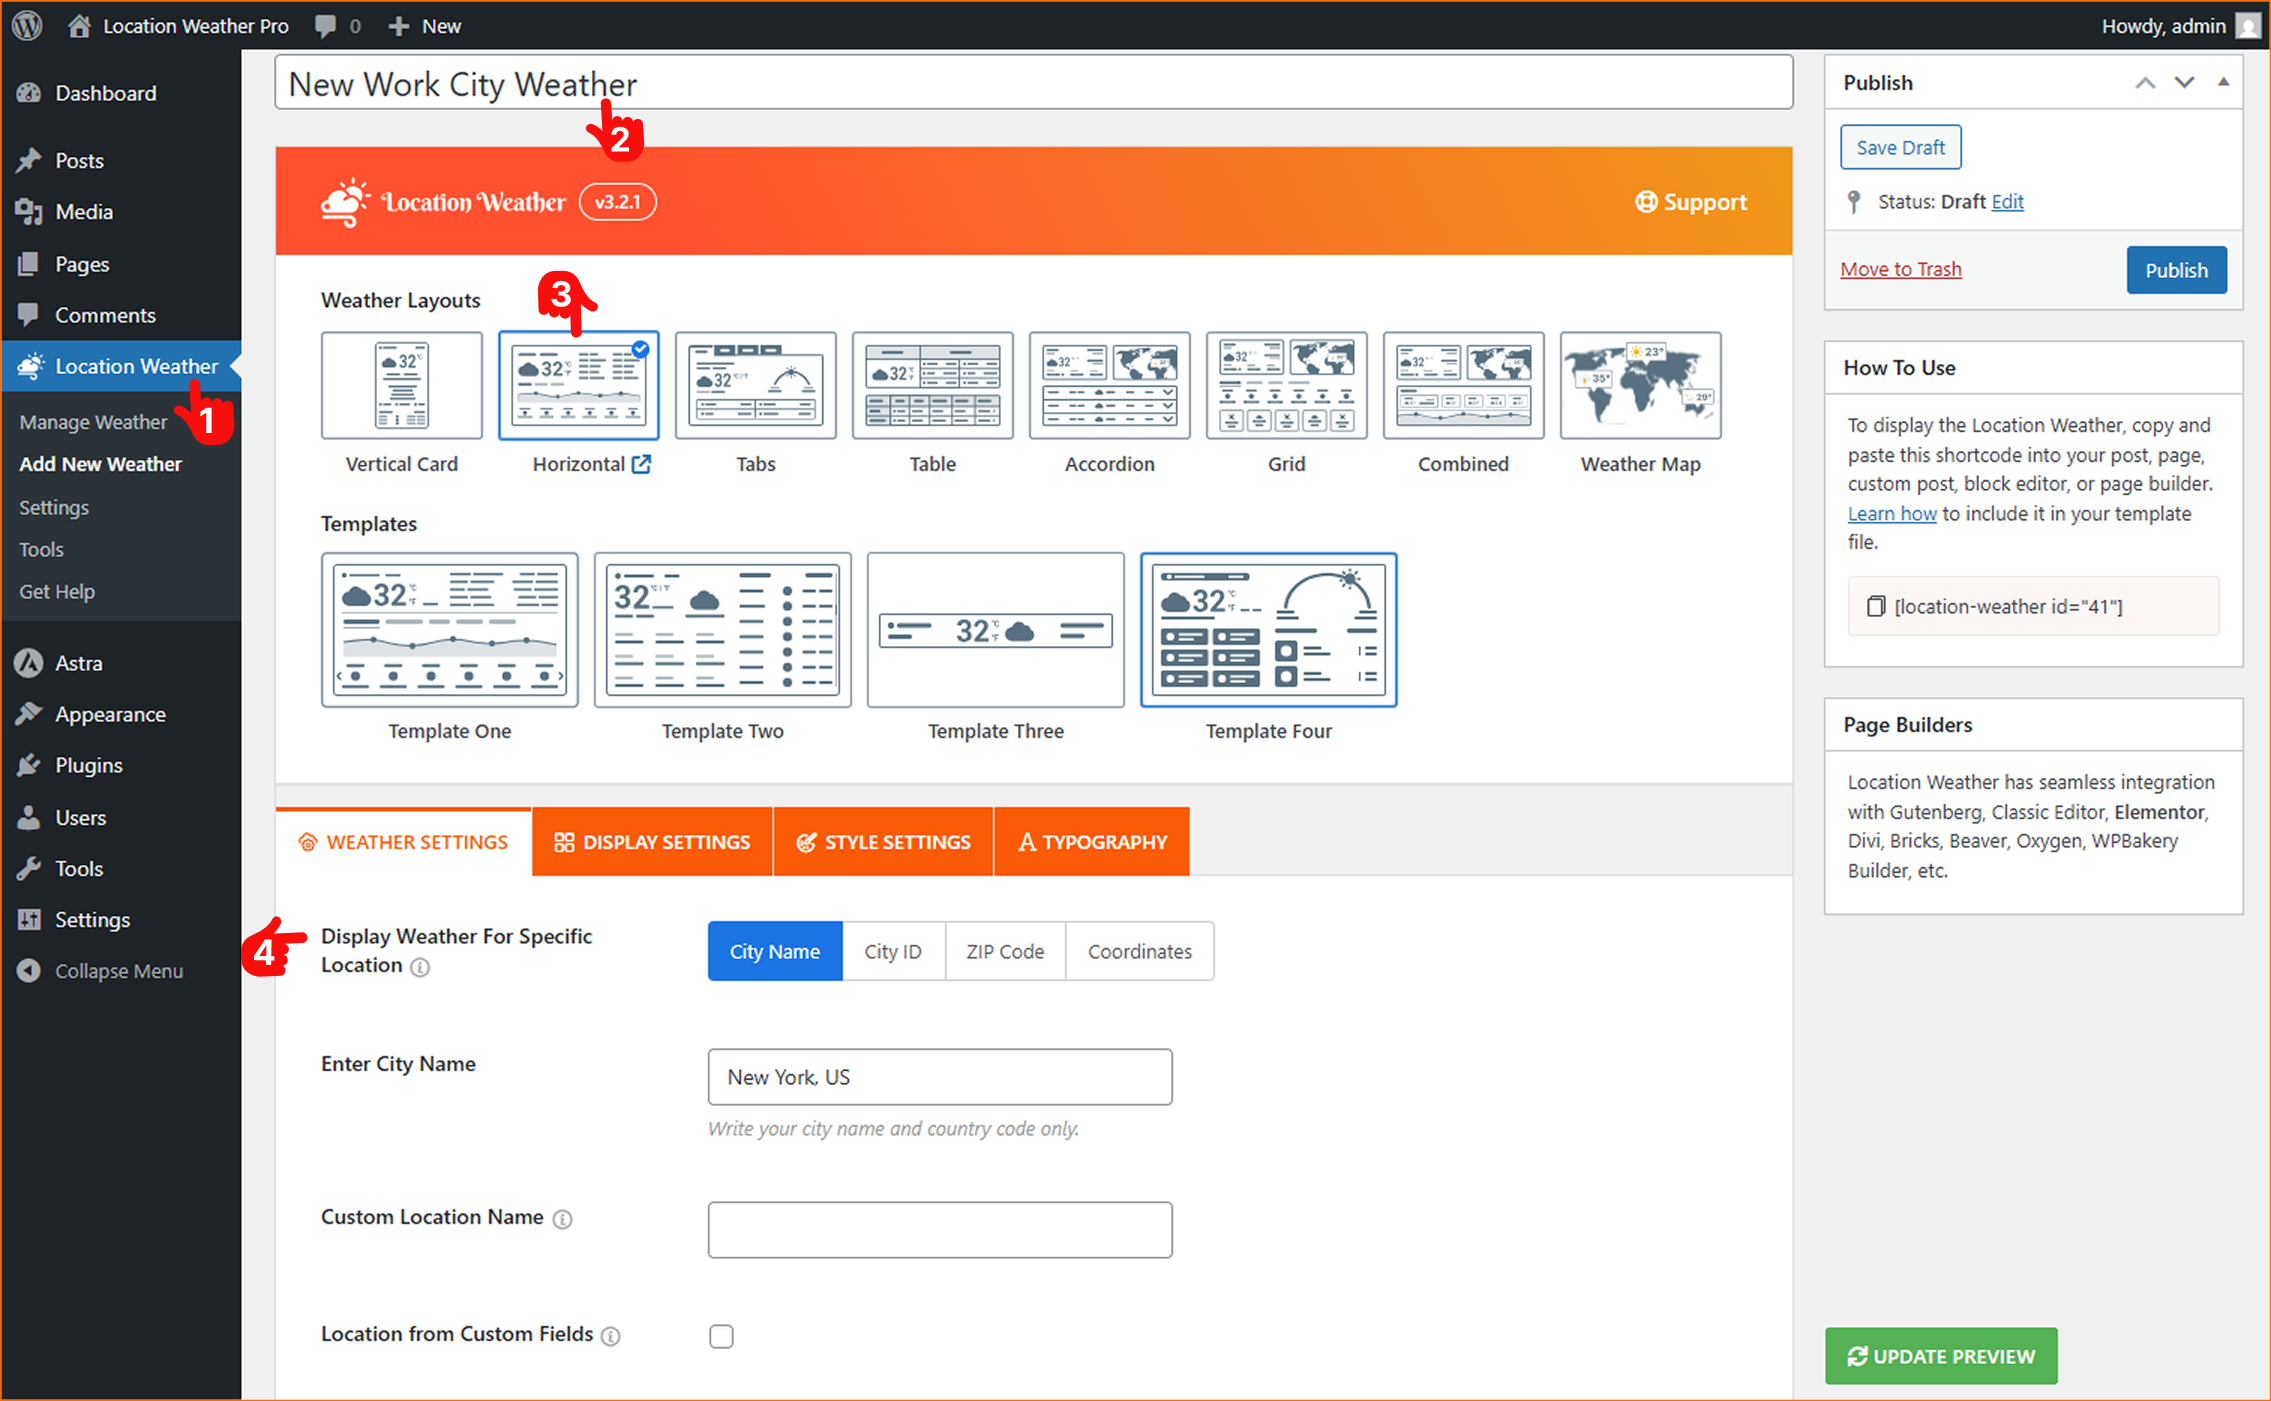
Task: Click the weather title input field
Action: tap(1033, 83)
